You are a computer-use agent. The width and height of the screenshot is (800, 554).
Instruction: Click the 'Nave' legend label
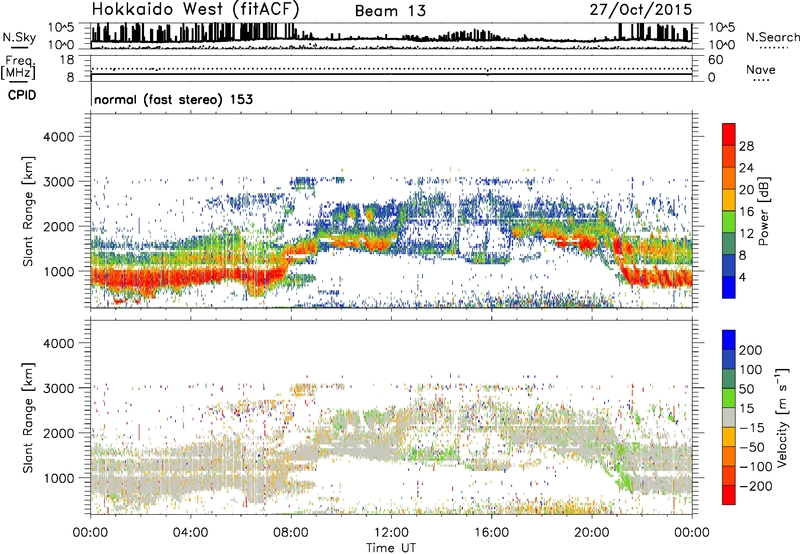click(761, 70)
